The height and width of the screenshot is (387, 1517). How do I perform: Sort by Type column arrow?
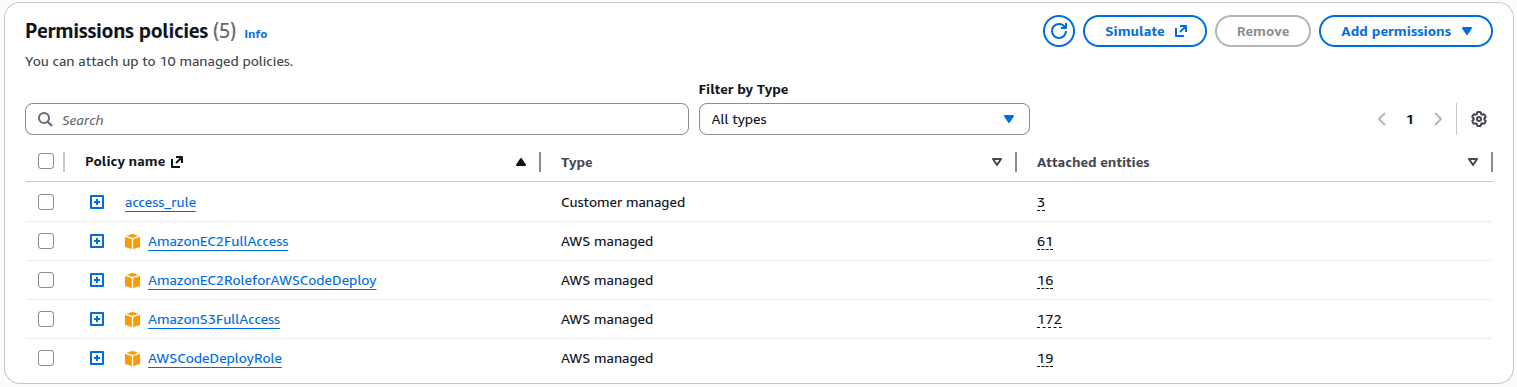(996, 162)
